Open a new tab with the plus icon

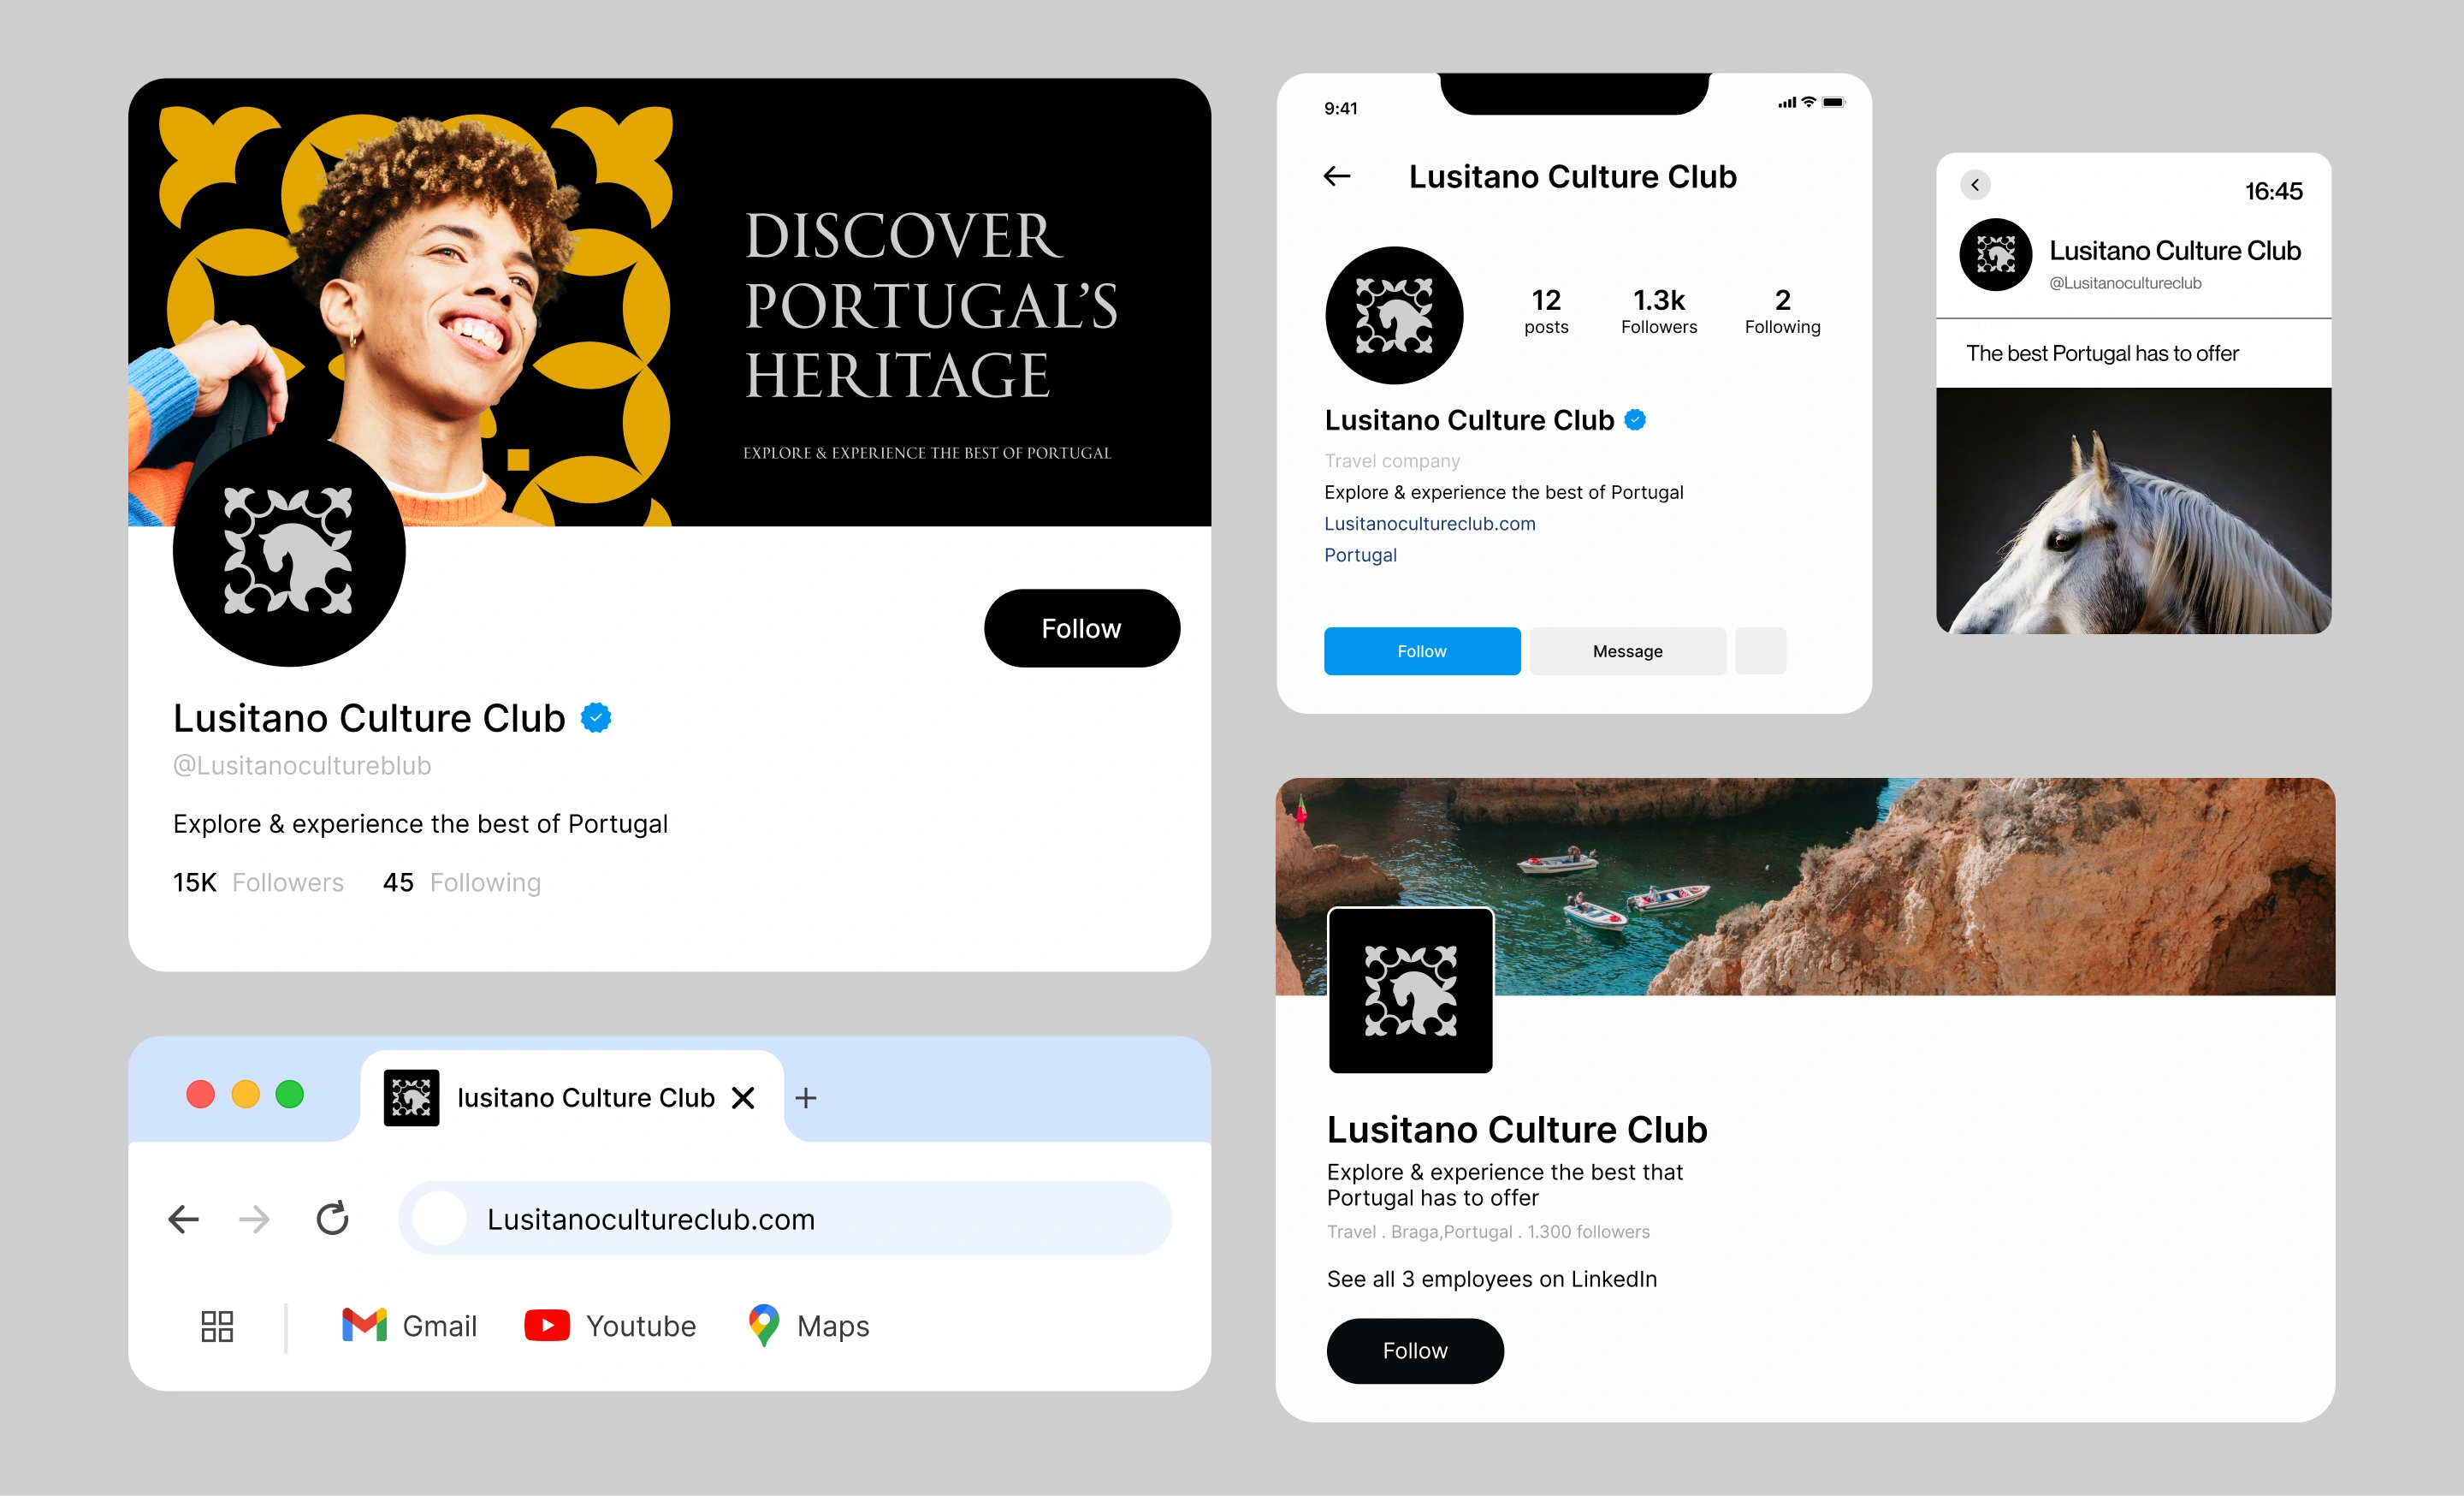tap(806, 1098)
